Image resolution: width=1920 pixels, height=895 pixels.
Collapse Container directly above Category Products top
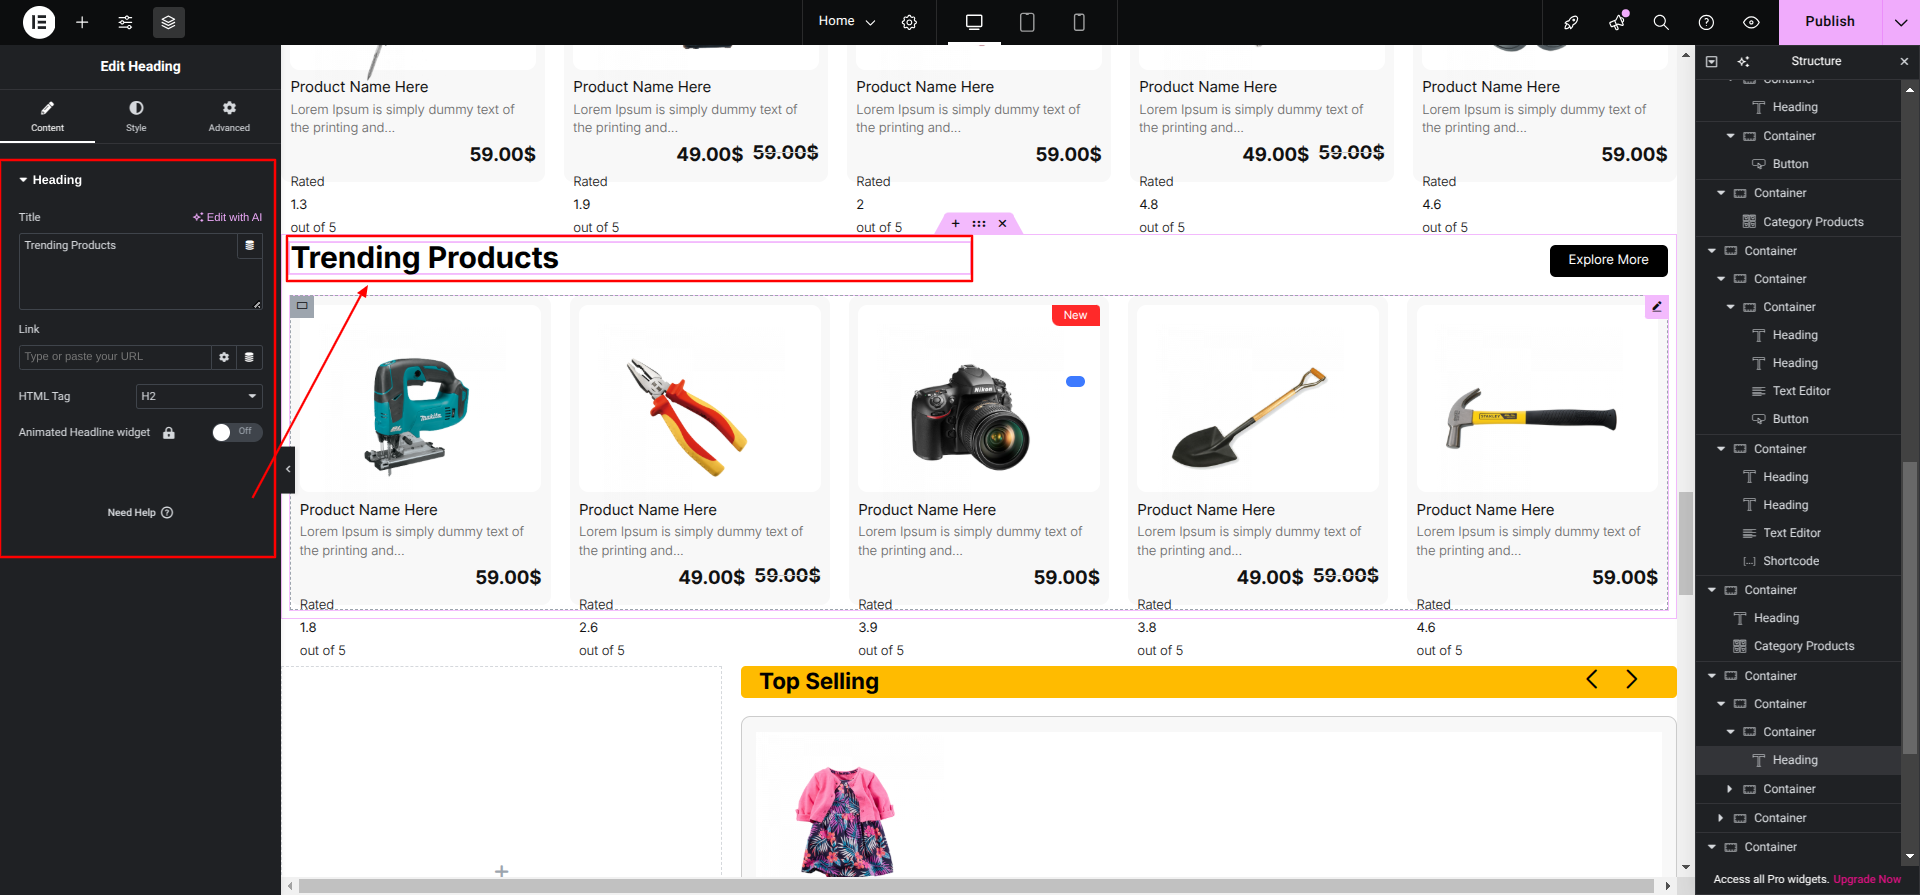tap(1721, 194)
